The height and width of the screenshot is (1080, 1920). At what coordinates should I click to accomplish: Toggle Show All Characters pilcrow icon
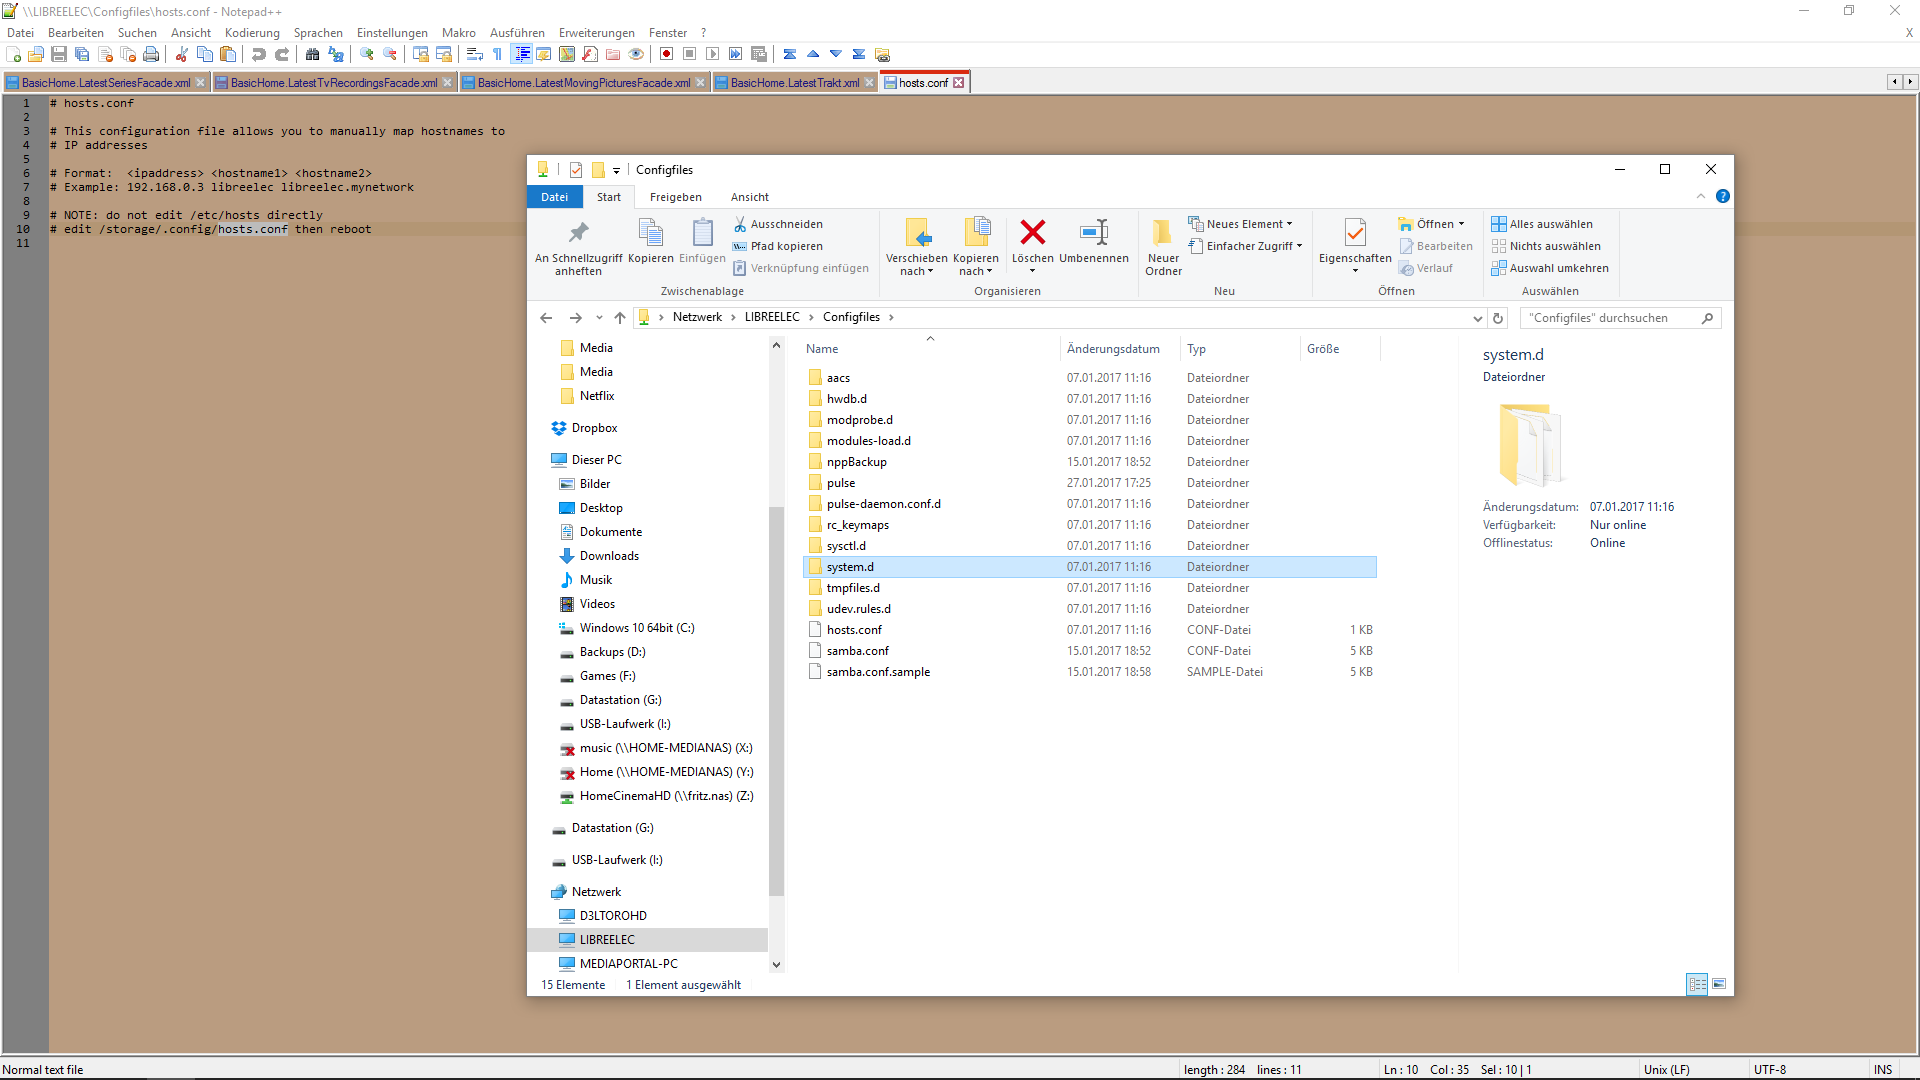[498, 55]
